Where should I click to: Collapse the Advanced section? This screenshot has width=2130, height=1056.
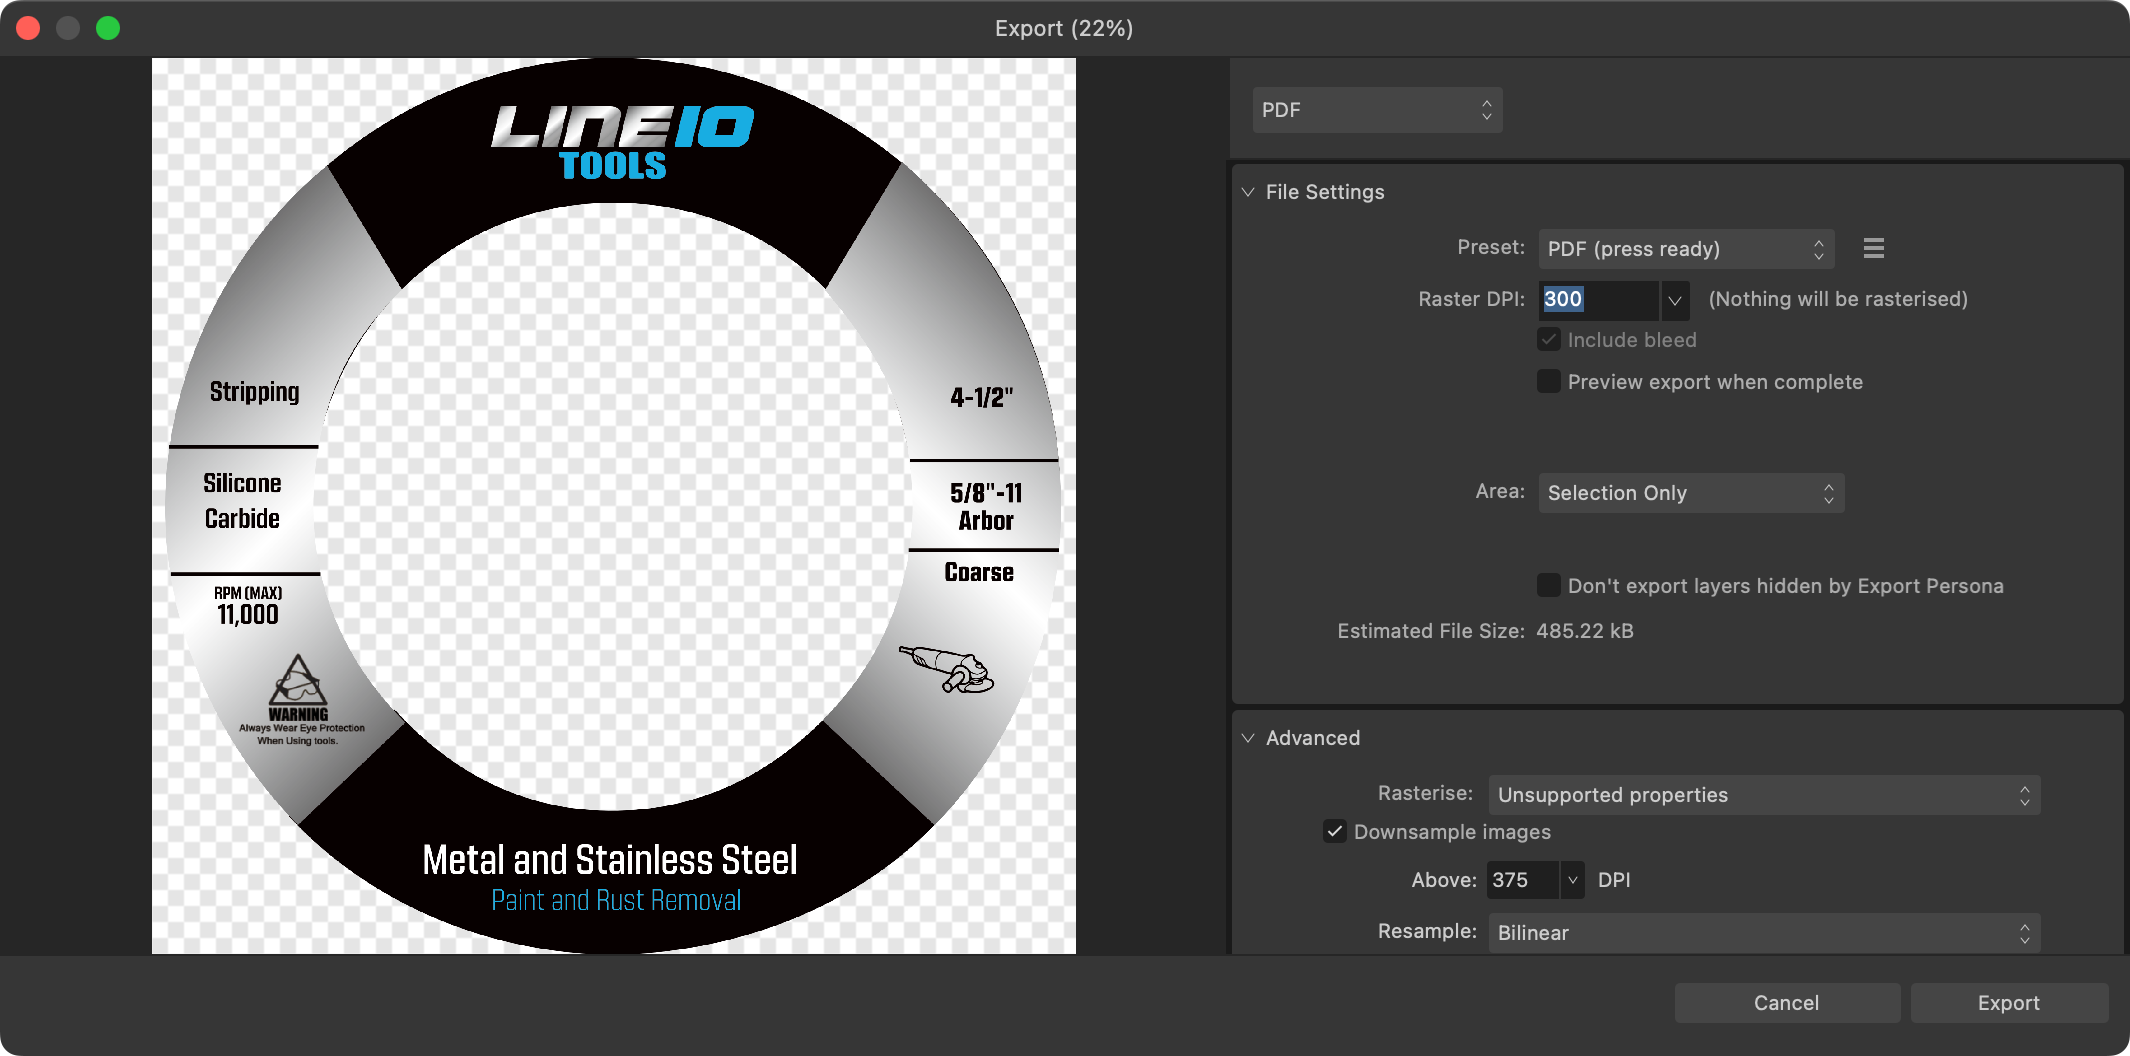click(x=1248, y=738)
